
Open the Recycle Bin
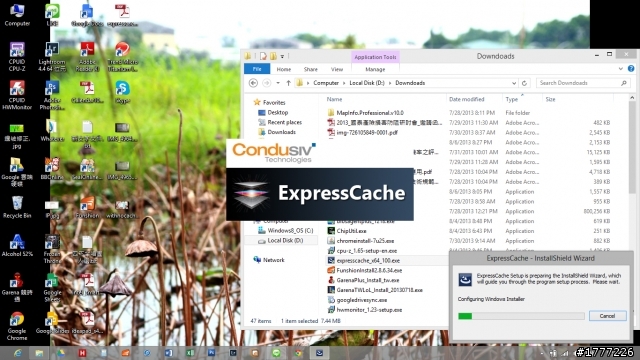17,207
